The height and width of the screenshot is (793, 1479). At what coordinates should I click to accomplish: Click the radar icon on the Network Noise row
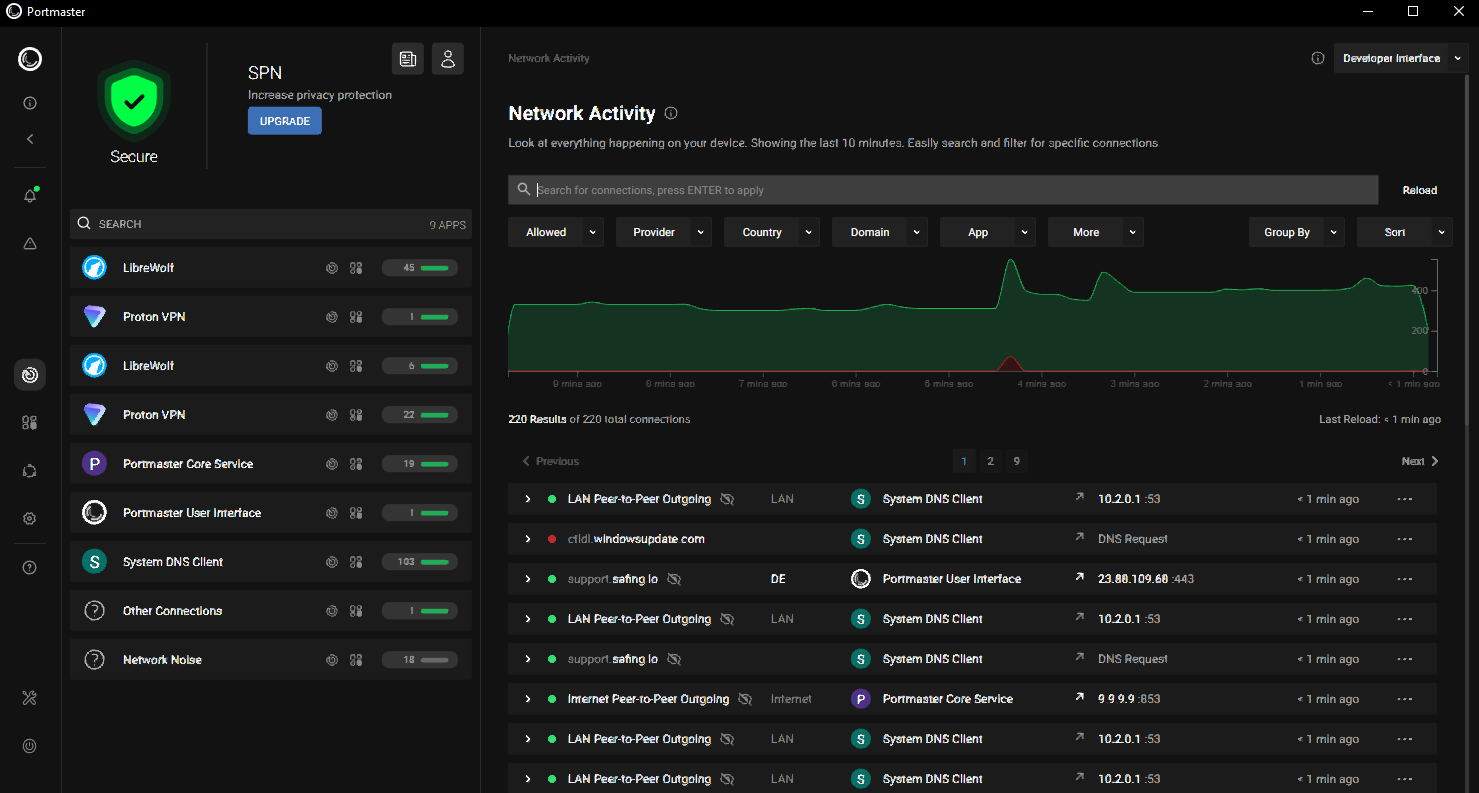point(332,660)
